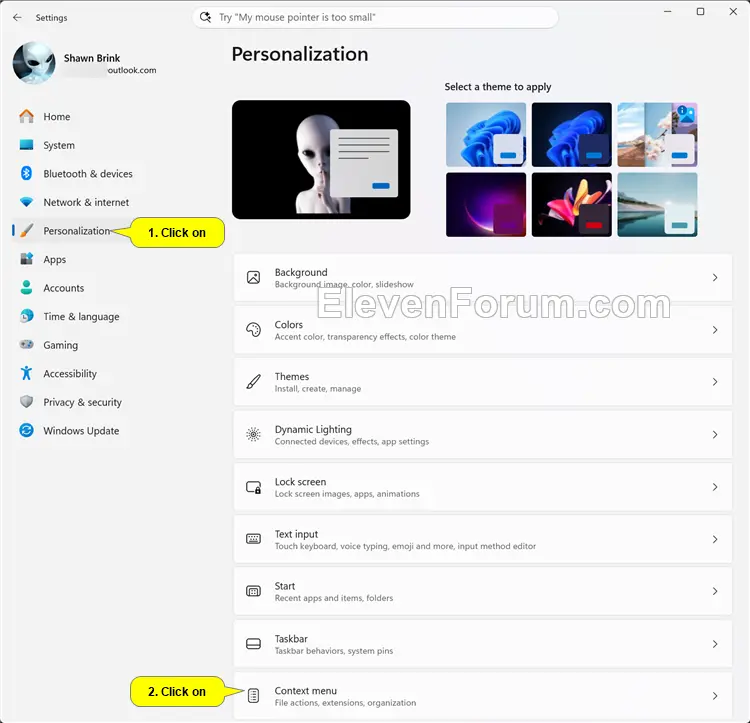Expand the Background settings chevron
This screenshot has width=750, height=723.
click(x=715, y=277)
